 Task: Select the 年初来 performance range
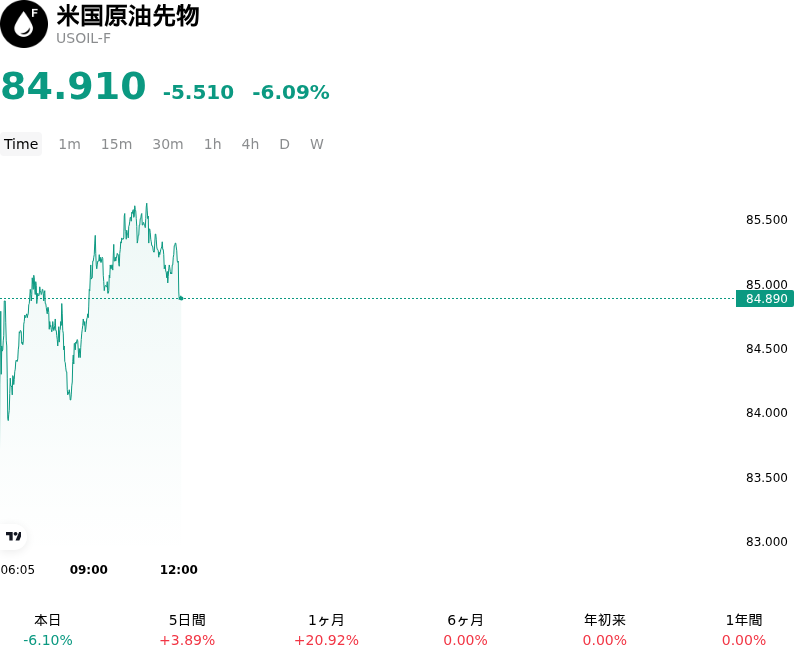605,630
